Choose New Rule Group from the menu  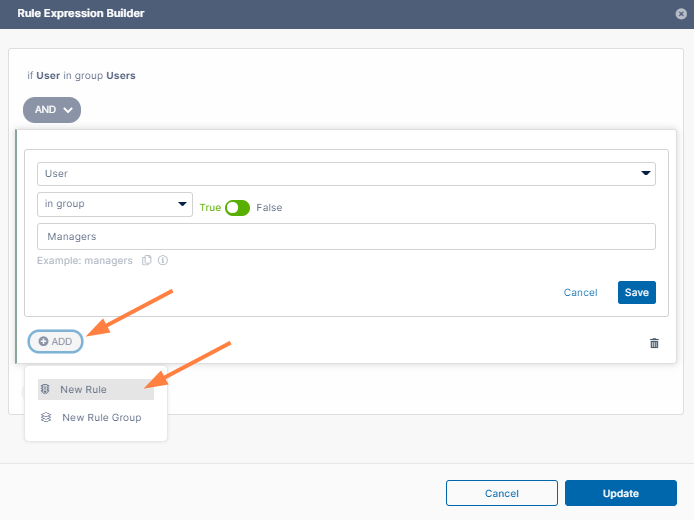pyautogui.click(x=101, y=417)
